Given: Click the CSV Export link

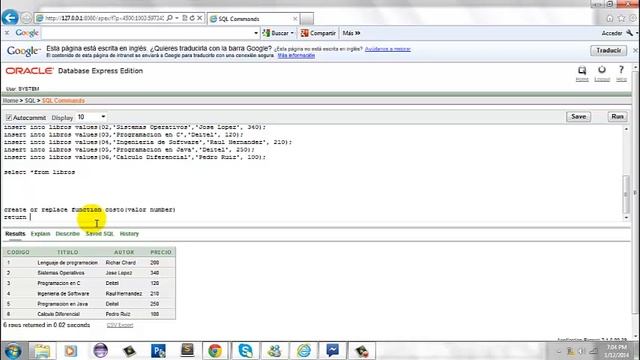Looking at the screenshot, I should pyautogui.click(x=120, y=325).
